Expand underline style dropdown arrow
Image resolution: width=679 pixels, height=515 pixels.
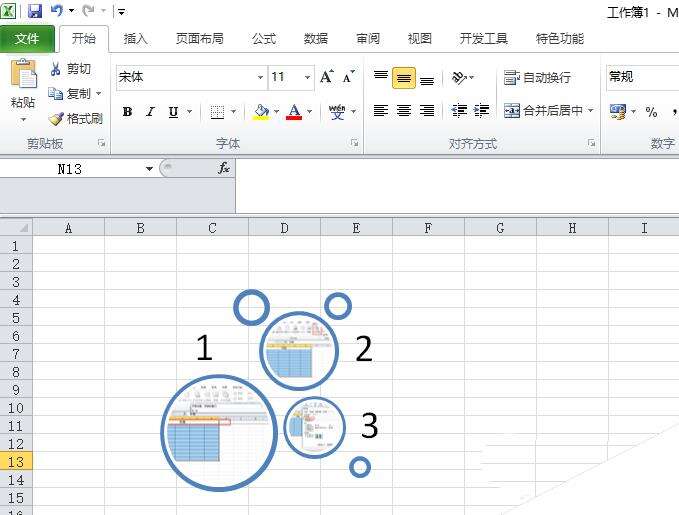[190, 112]
